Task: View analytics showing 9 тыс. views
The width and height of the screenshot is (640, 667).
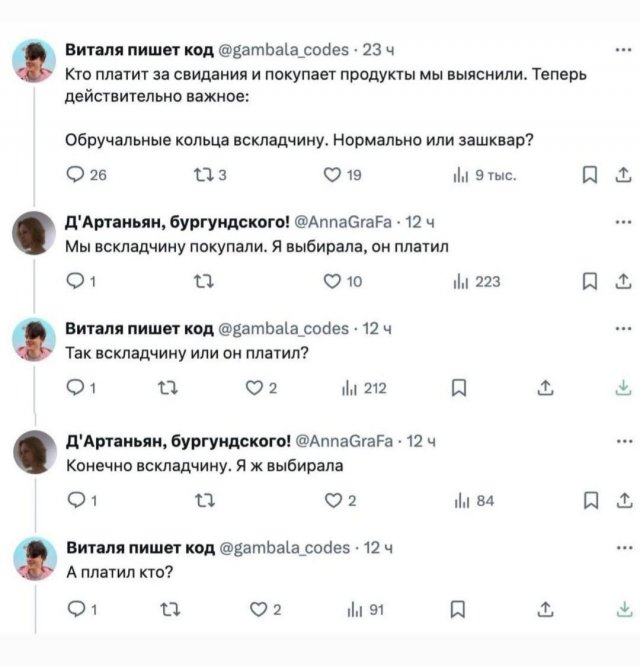Action: pyautogui.click(x=463, y=177)
